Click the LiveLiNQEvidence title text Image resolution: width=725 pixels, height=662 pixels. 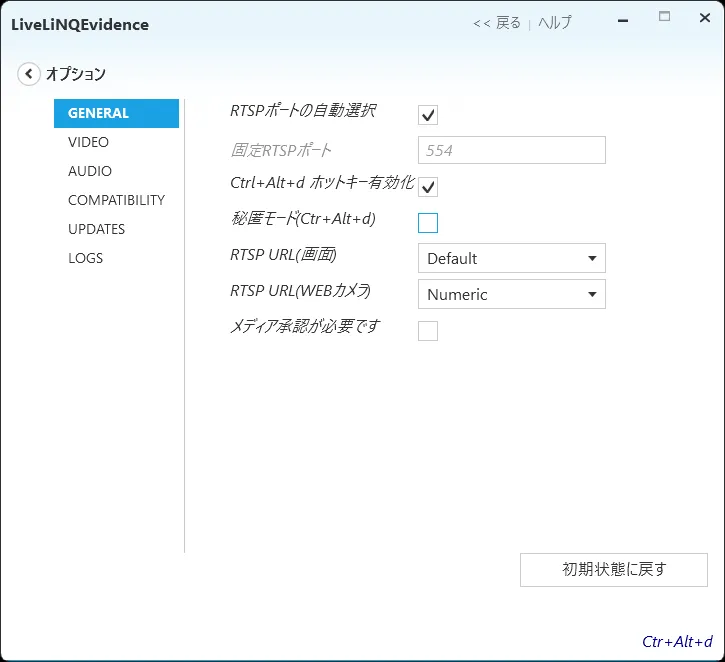tap(80, 25)
